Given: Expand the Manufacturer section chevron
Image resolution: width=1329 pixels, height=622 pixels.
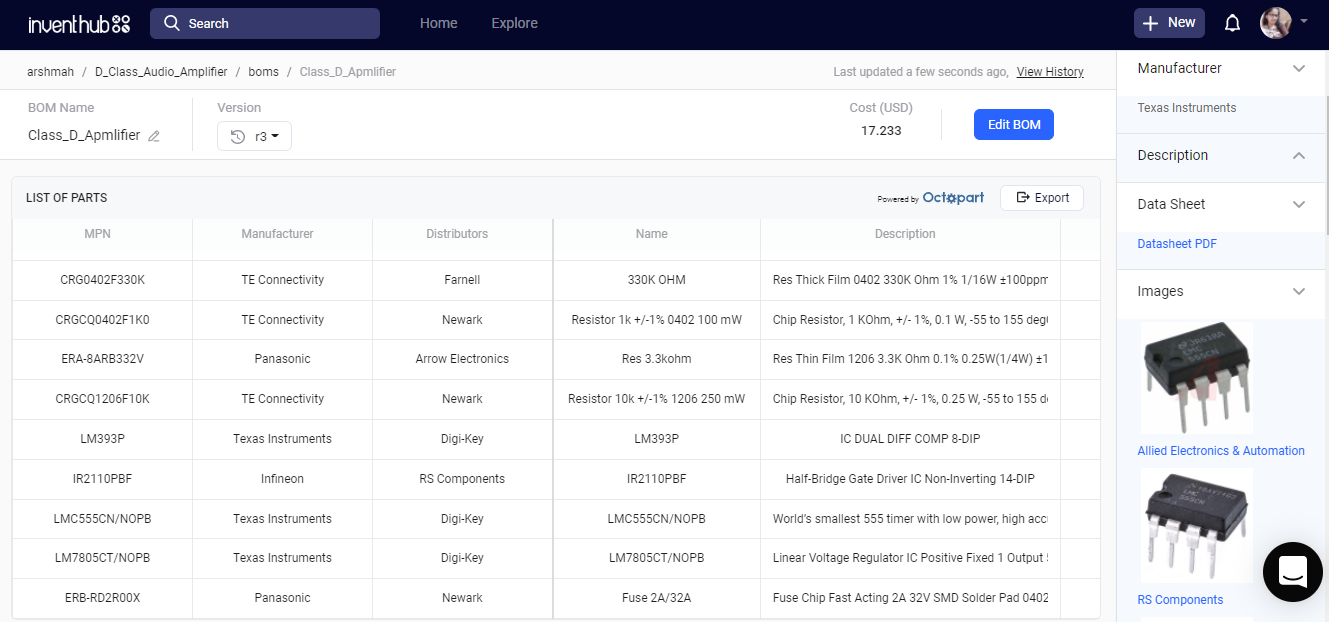Looking at the screenshot, I should tap(1299, 69).
